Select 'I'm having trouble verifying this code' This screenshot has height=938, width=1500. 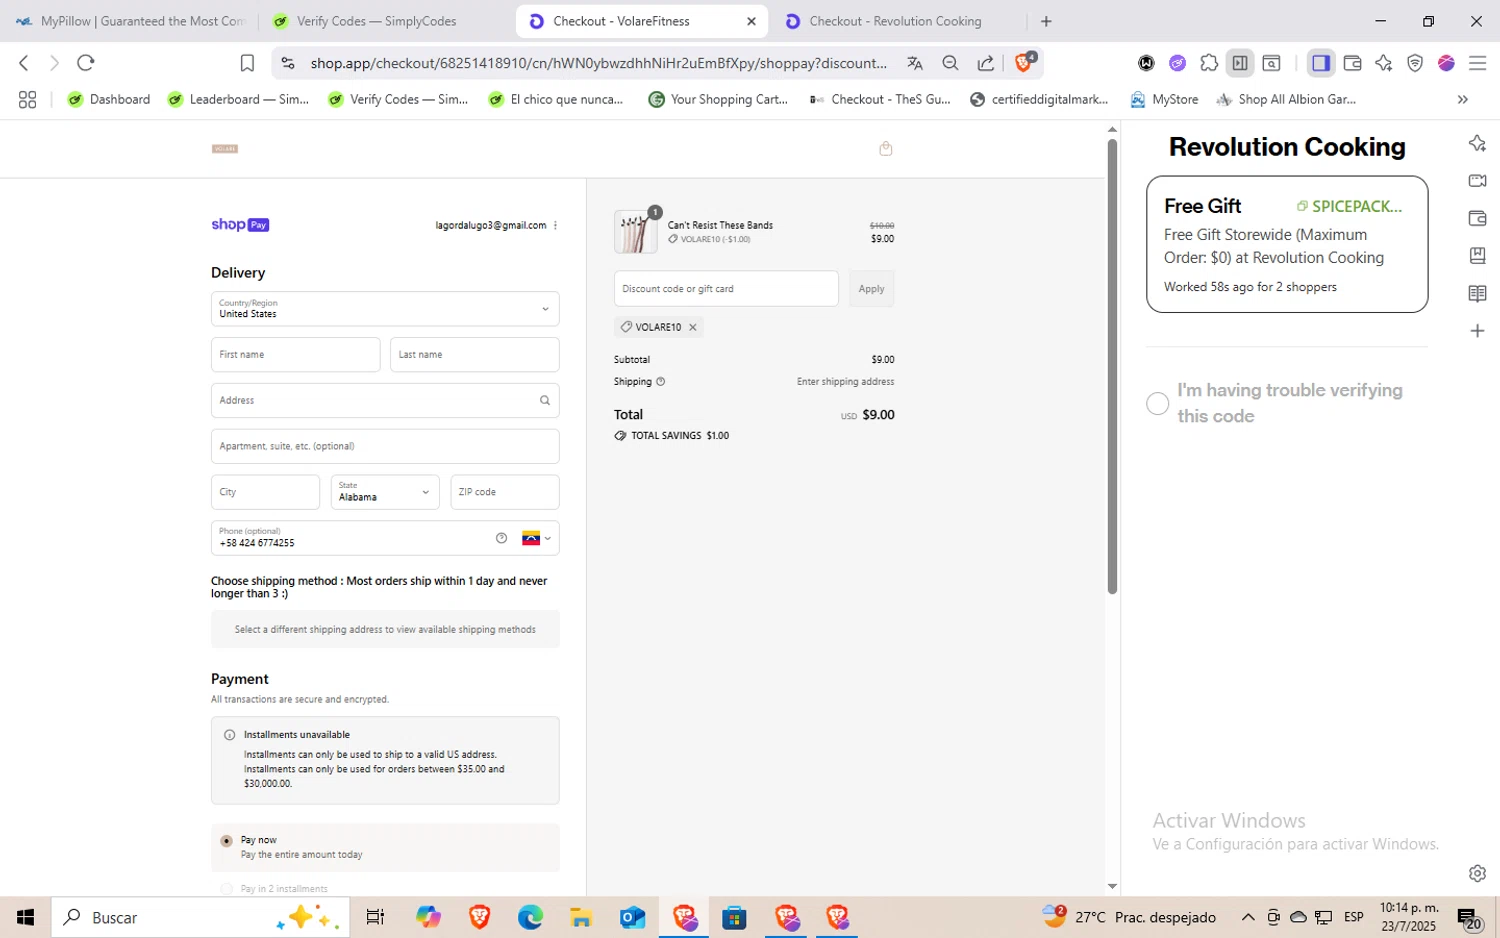[1157, 403]
